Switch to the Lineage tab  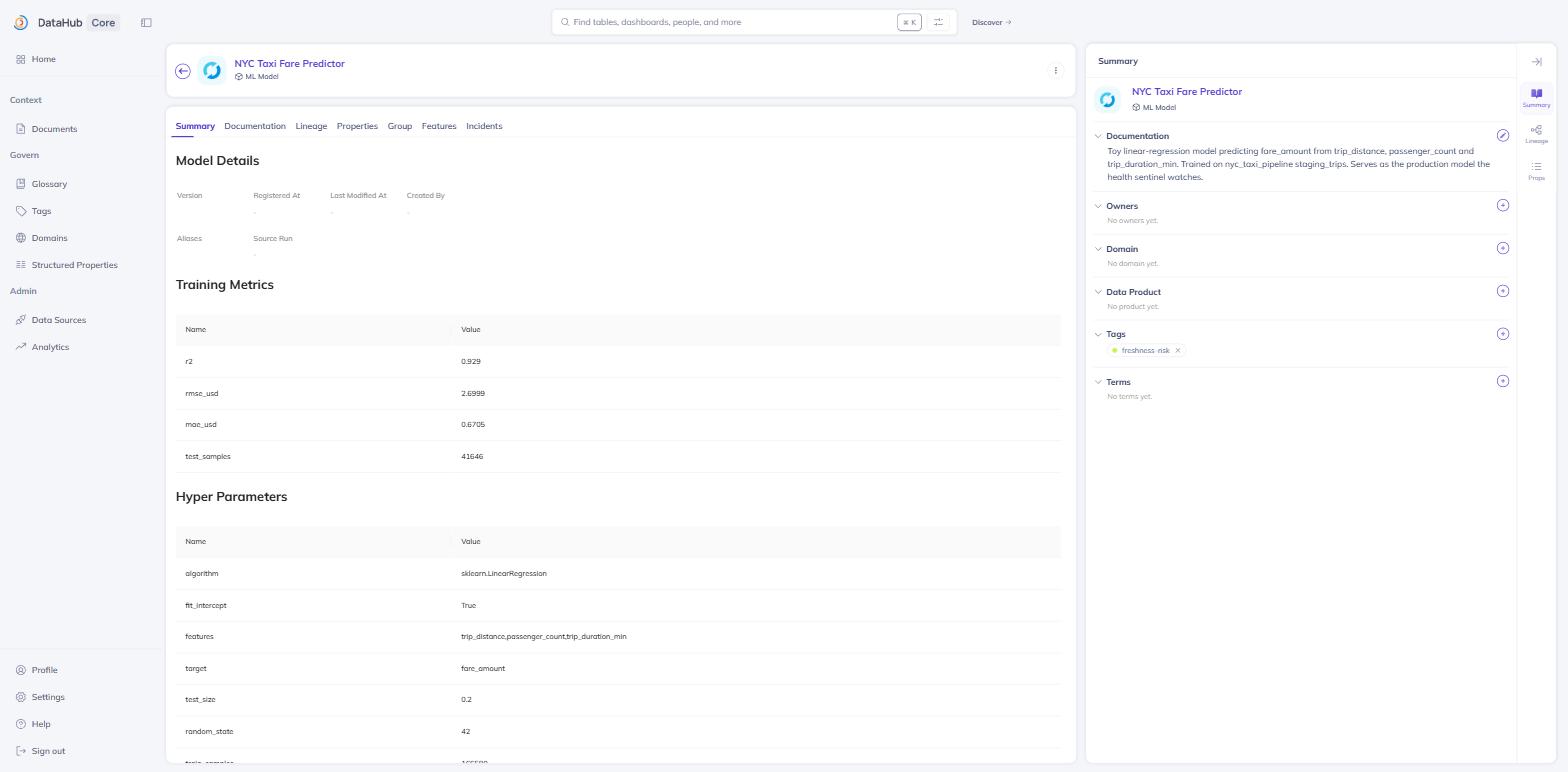pyautogui.click(x=311, y=126)
